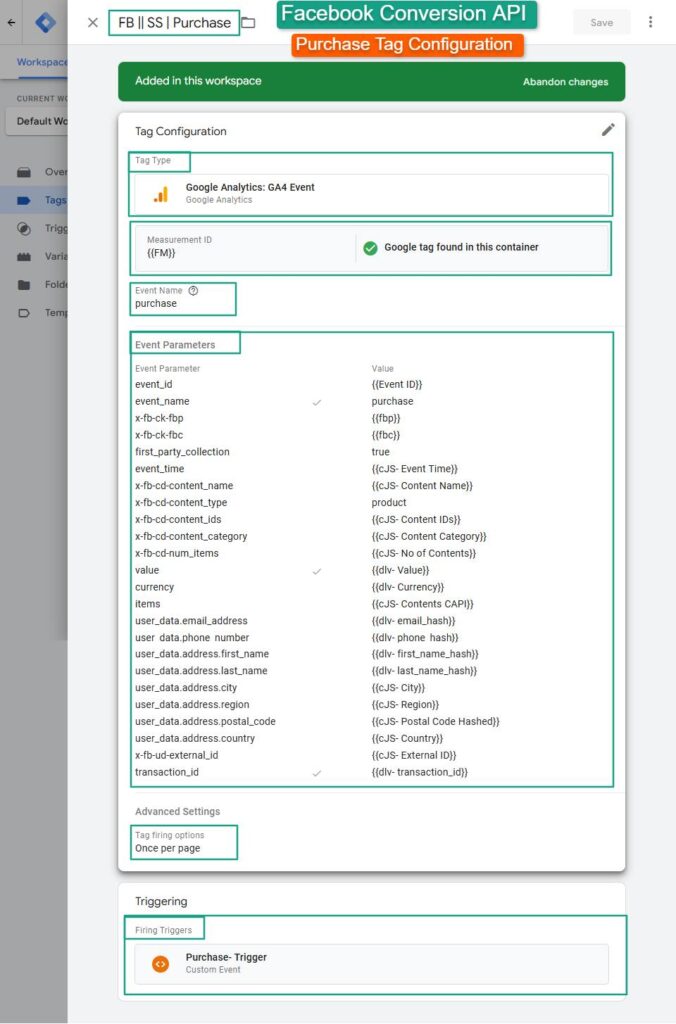This screenshot has height=1024, width=676.
Task: Click the event_id parameter name
Action: point(153,385)
